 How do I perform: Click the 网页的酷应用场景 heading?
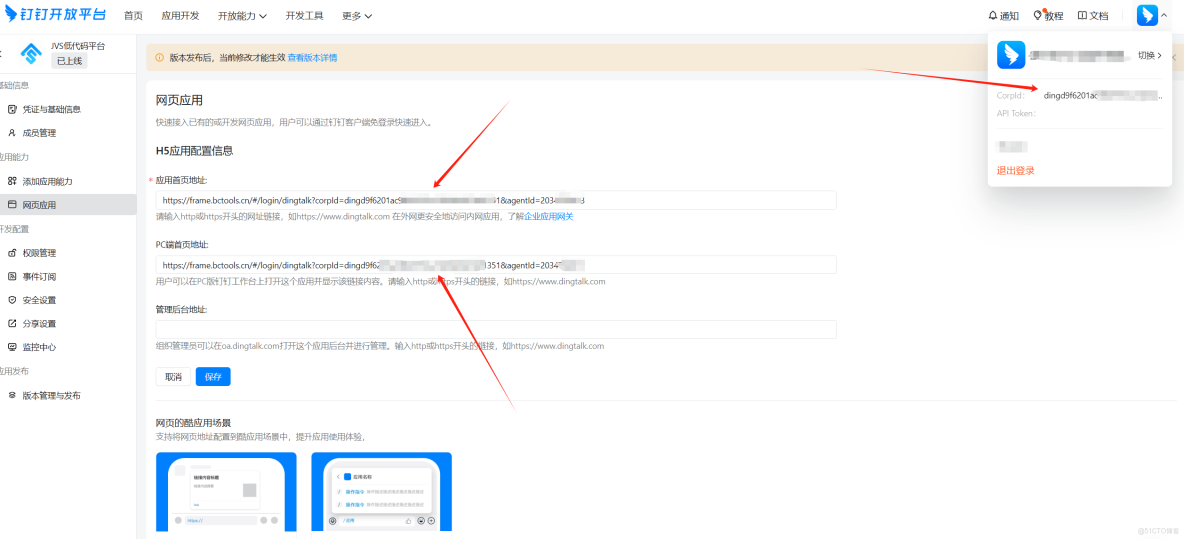coord(193,423)
